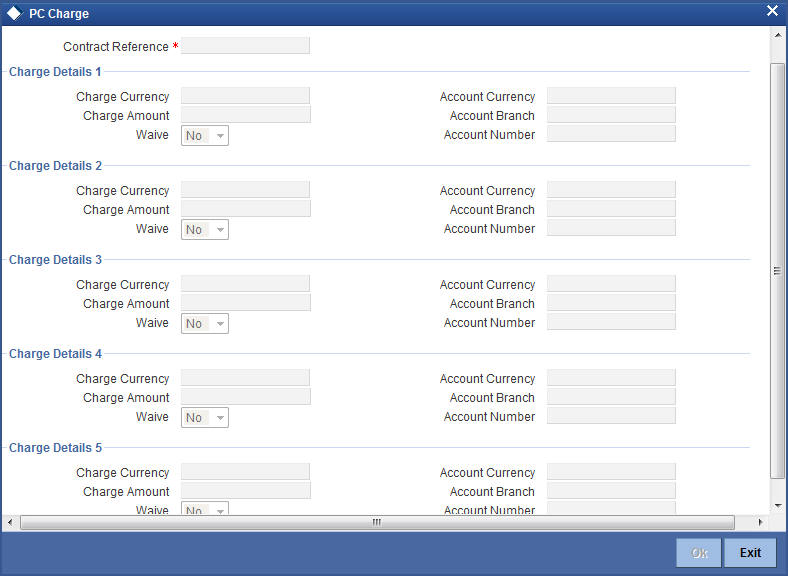Click the horizontal scrollbar right arrow
The image size is (788, 576).
tap(760, 522)
